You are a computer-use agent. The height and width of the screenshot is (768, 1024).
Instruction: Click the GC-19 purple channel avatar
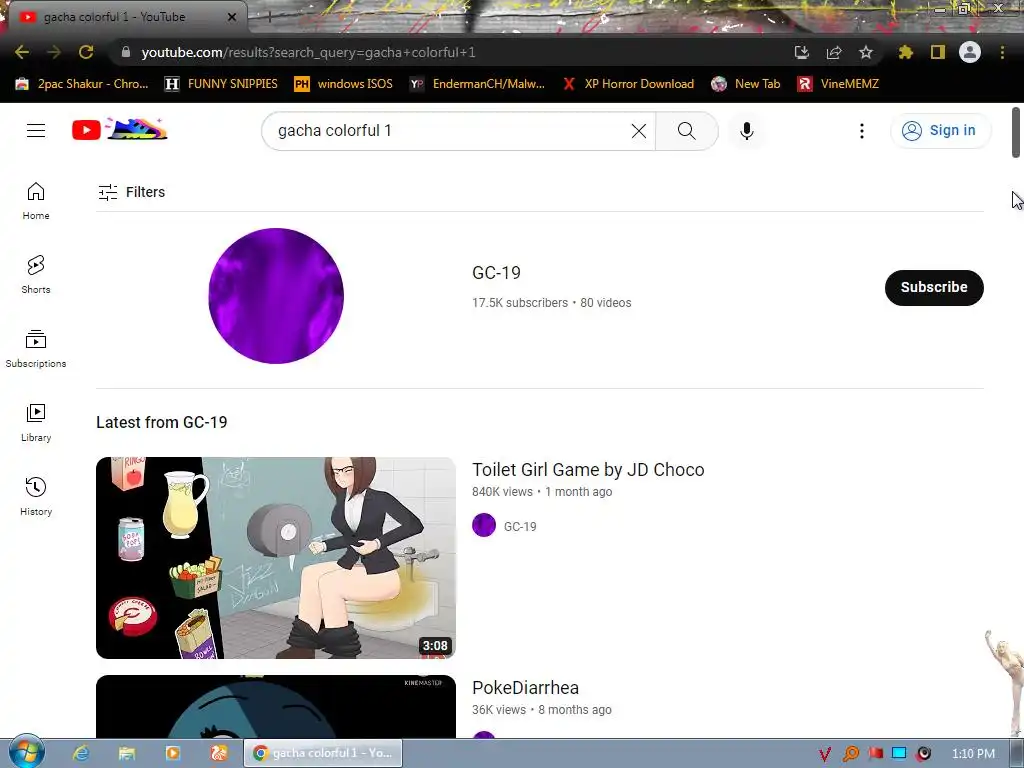click(276, 296)
